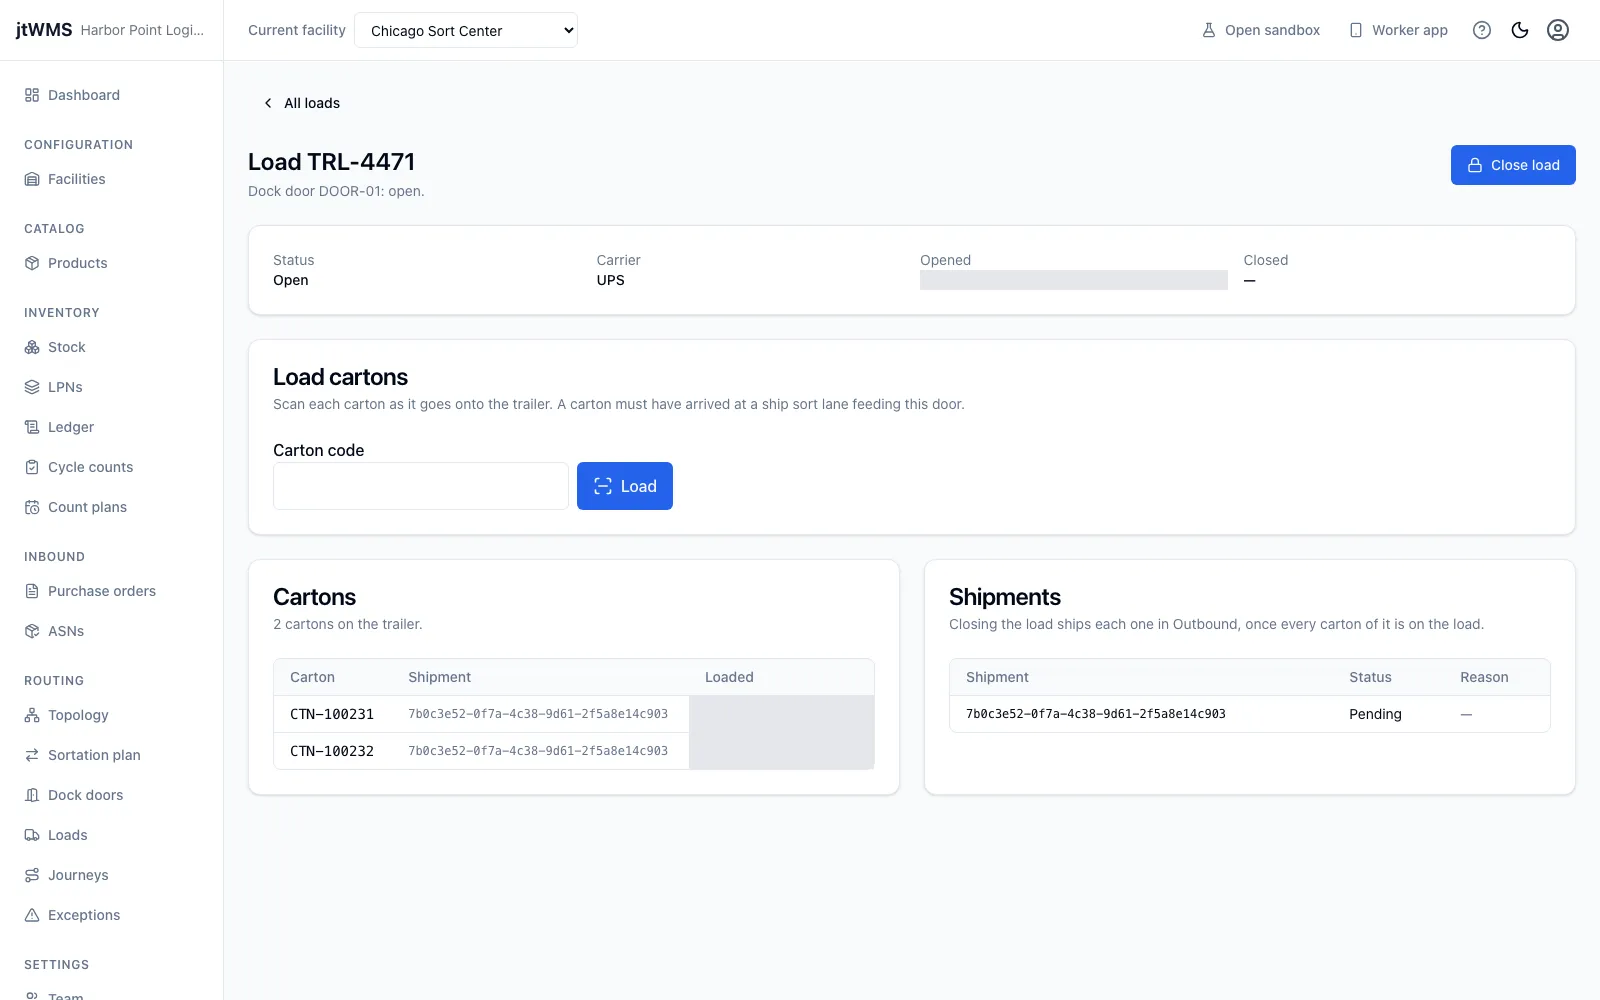Click the UPS carrier value
The width and height of the screenshot is (1600, 1000).
tap(611, 280)
